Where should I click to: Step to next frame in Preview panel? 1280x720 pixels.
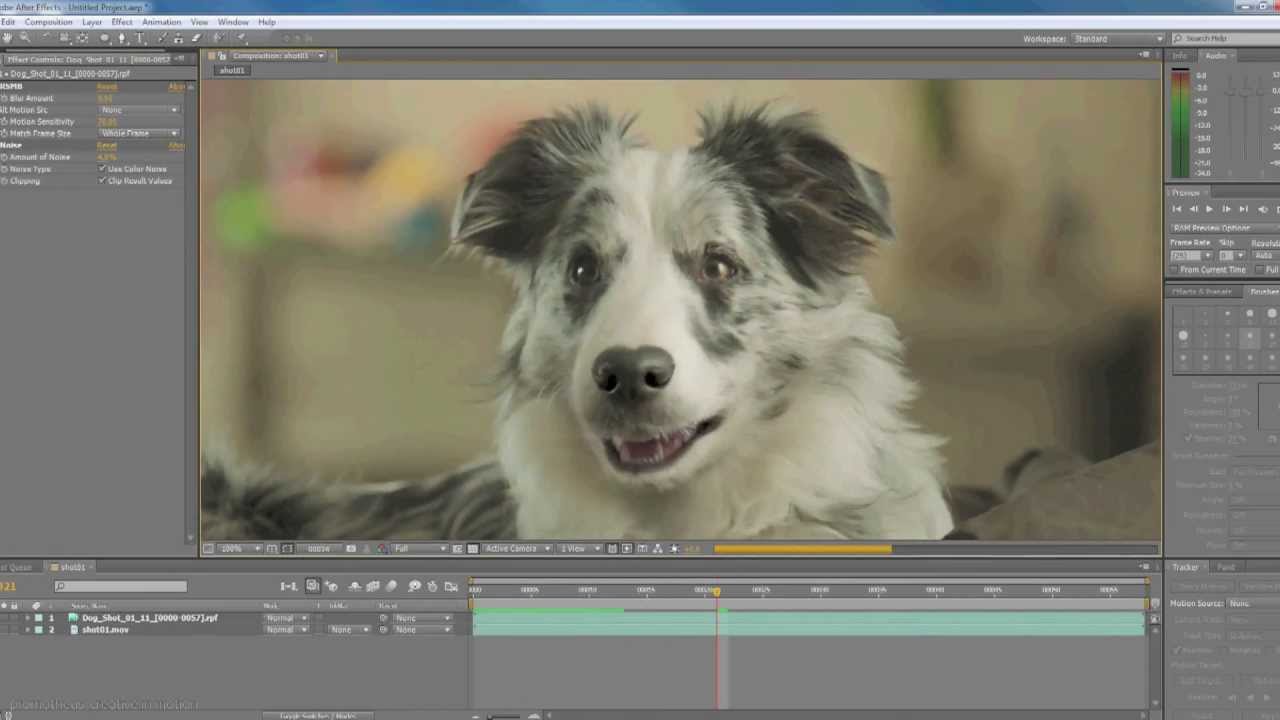click(x=1226, y=209)
